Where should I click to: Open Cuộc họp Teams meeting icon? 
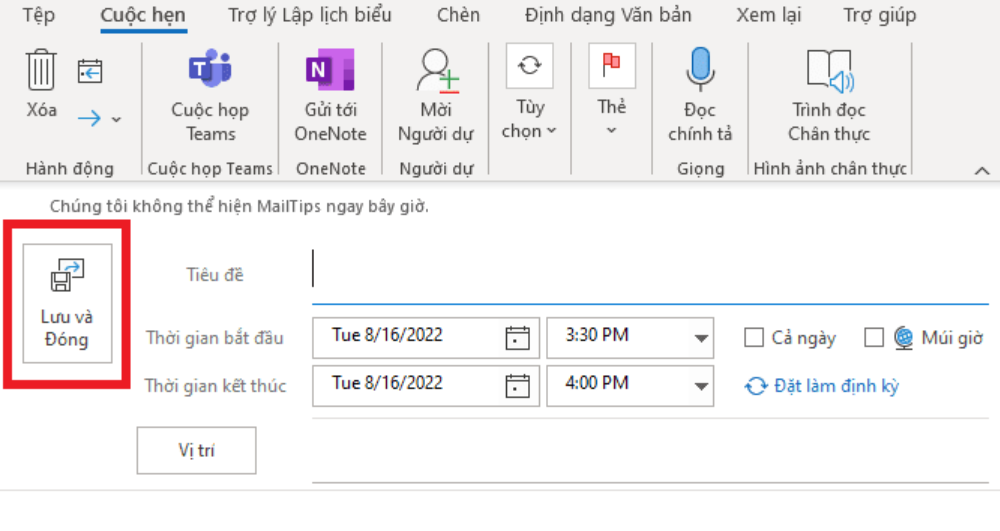(210, 68)
